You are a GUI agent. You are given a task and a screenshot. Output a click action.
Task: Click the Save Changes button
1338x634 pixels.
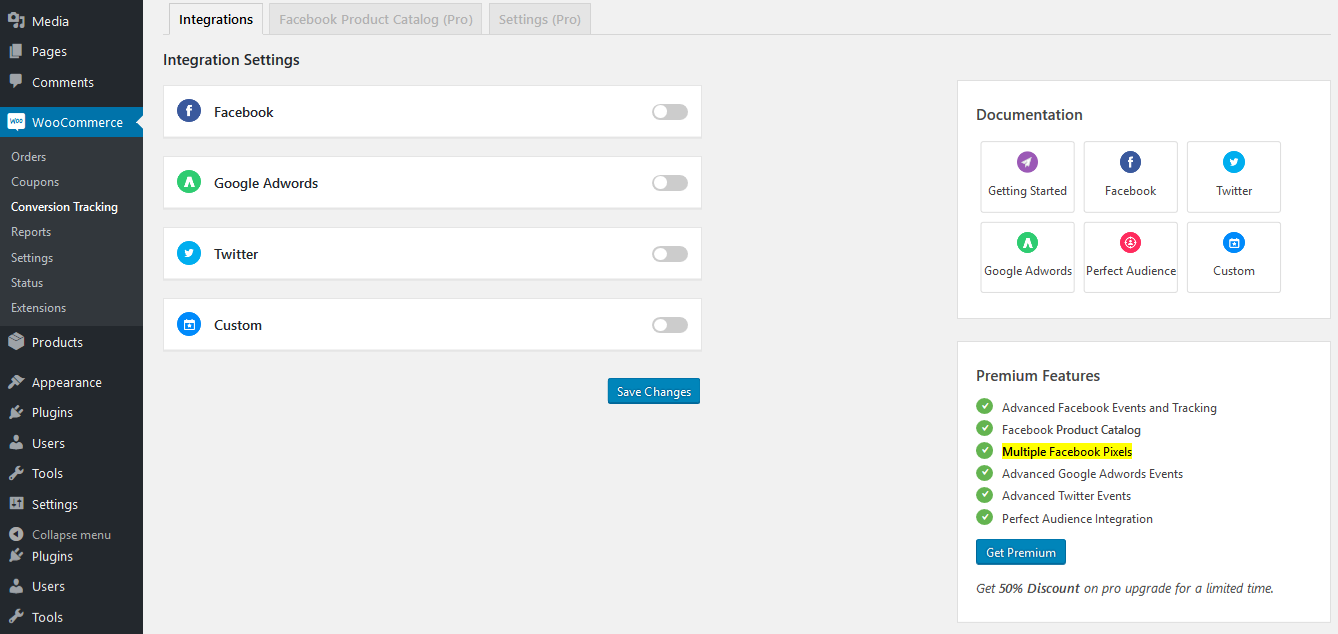pyautogui.click(x=654, y=391)
